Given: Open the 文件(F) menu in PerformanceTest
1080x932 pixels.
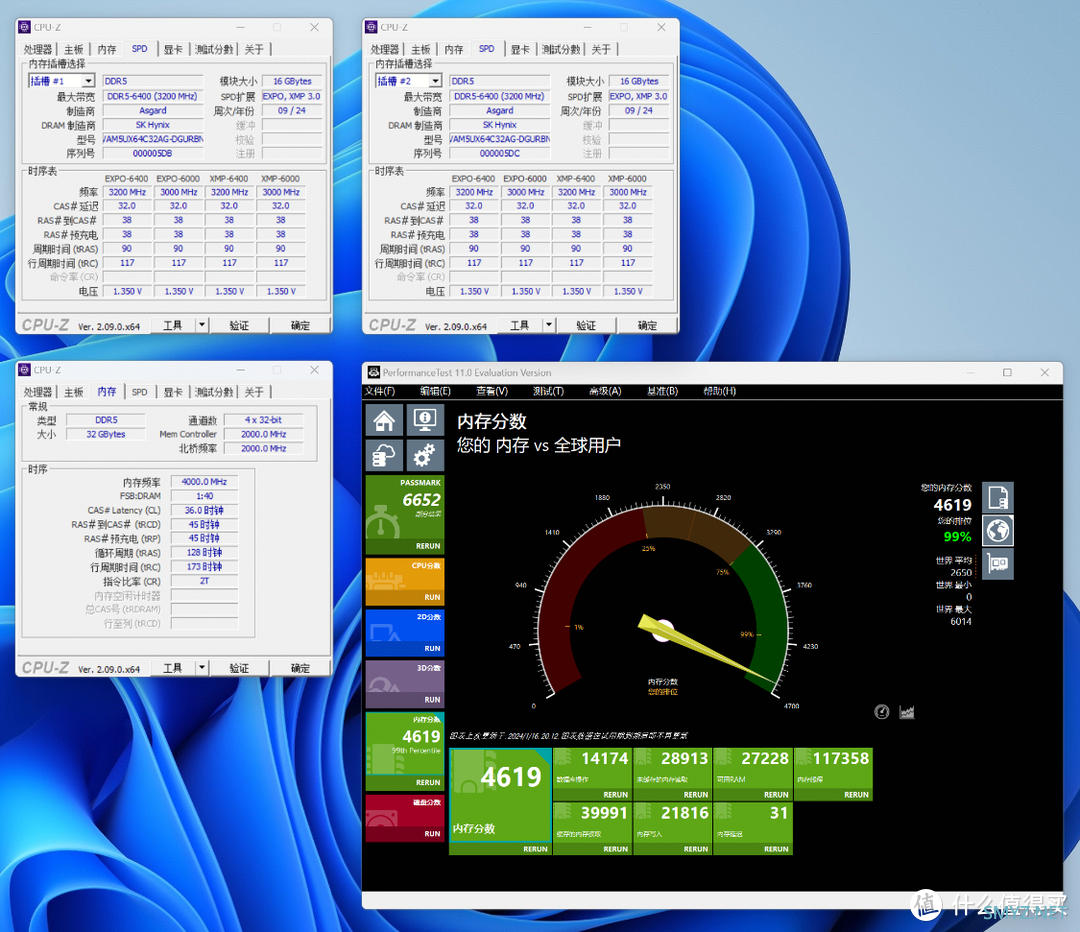Looking at the screenshot, I should (380, 391).
